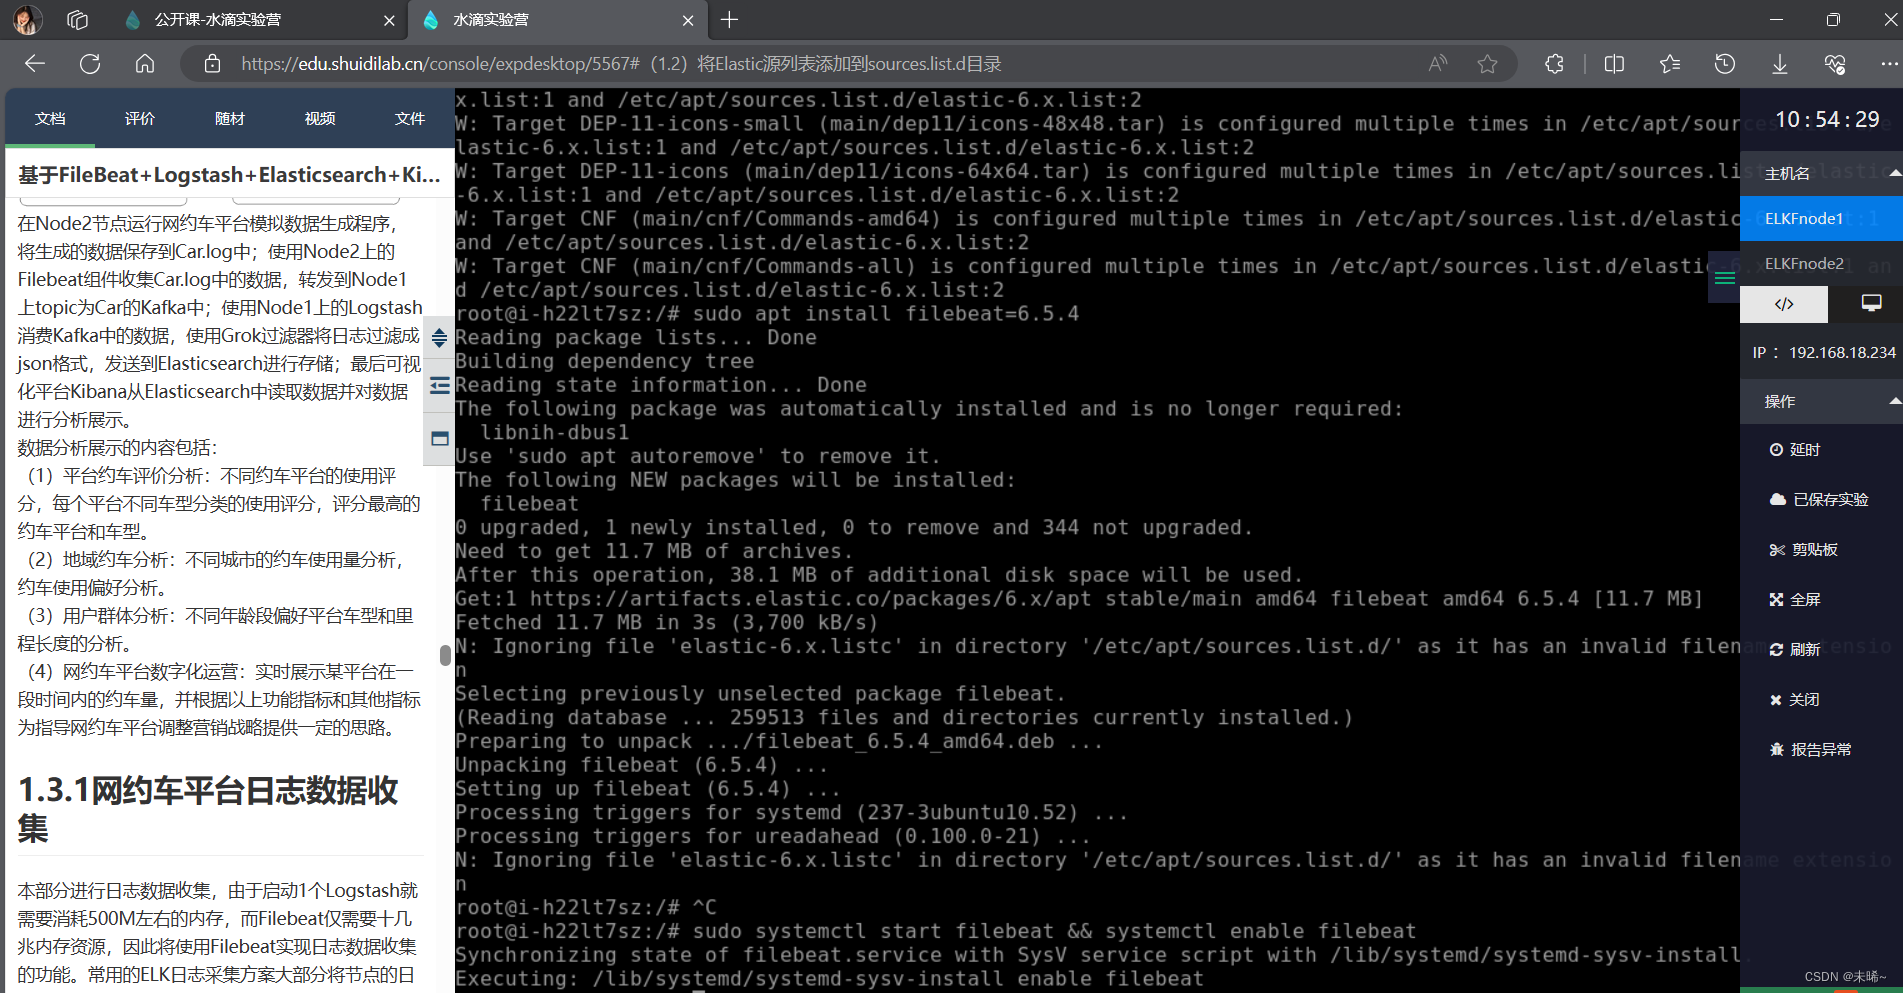Go to the browser Home icon

point(145,64)
